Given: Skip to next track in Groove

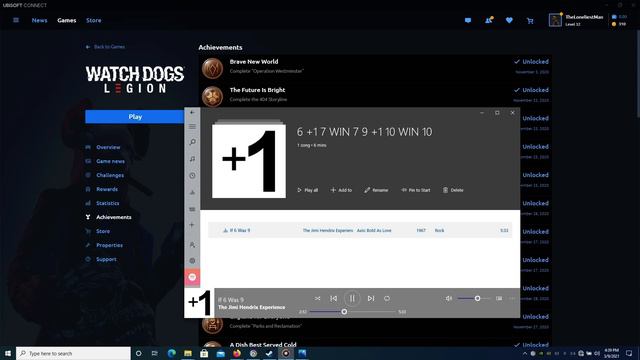Looking at the screenshot, I should coord(371,298).
